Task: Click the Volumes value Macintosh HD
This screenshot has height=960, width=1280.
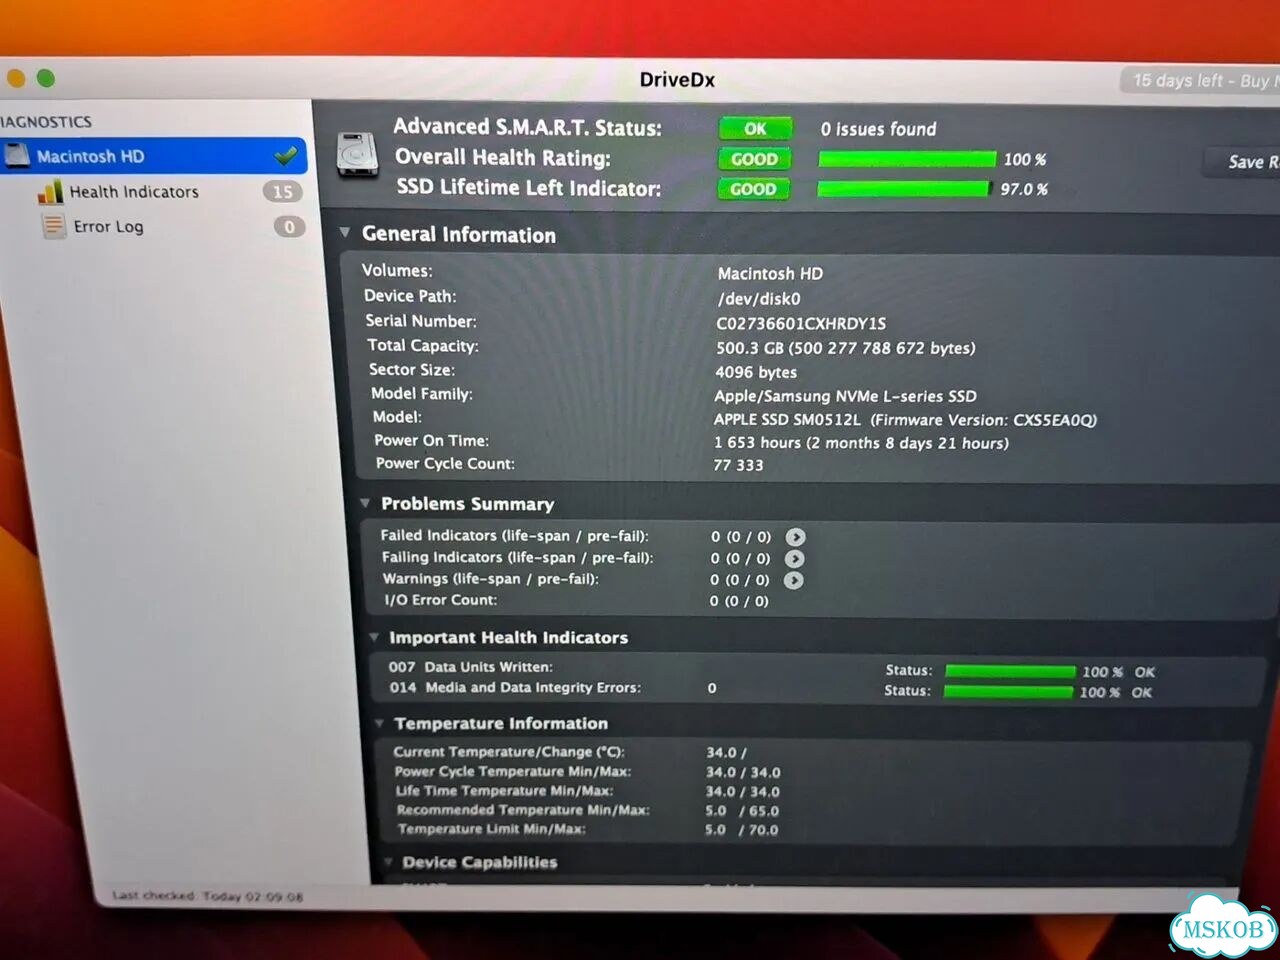Action: click(770, 273)
